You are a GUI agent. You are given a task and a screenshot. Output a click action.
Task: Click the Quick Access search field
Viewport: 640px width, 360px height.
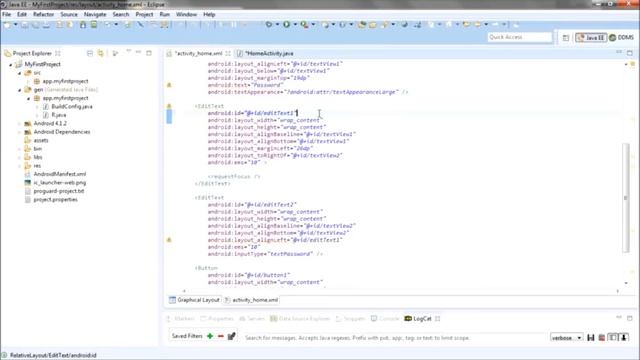pyautogui.click(x=520, y=37)
